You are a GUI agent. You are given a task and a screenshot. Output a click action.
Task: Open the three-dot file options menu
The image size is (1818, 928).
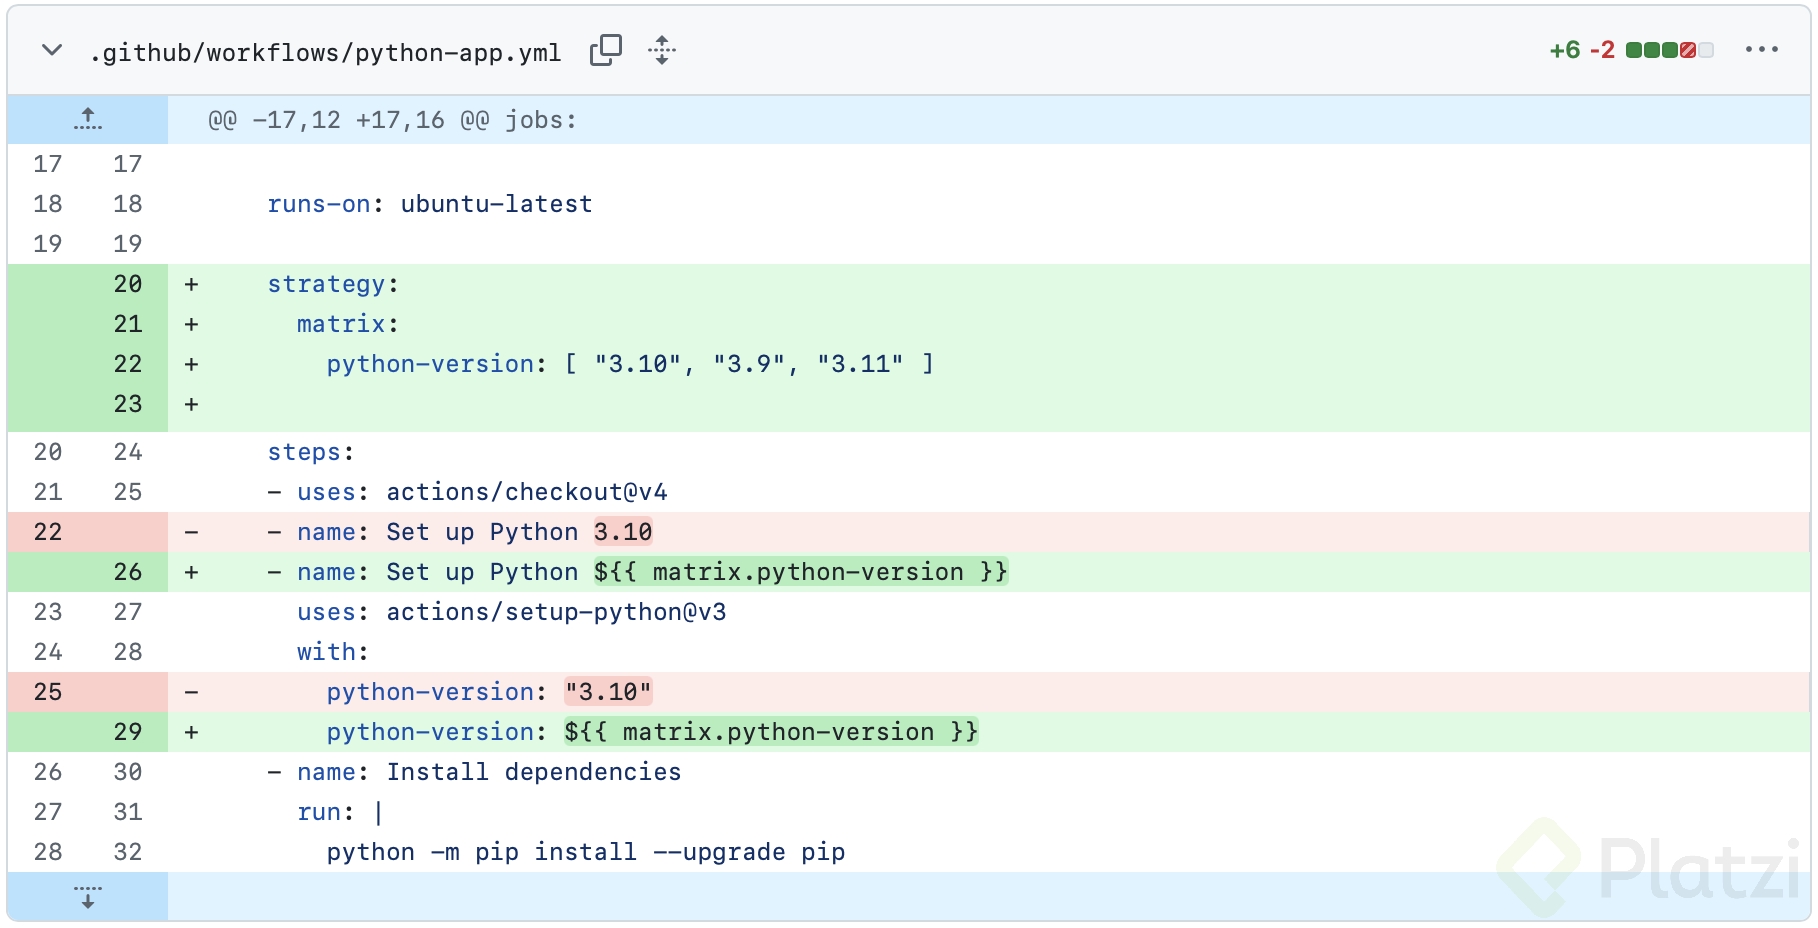point(1761,50)
